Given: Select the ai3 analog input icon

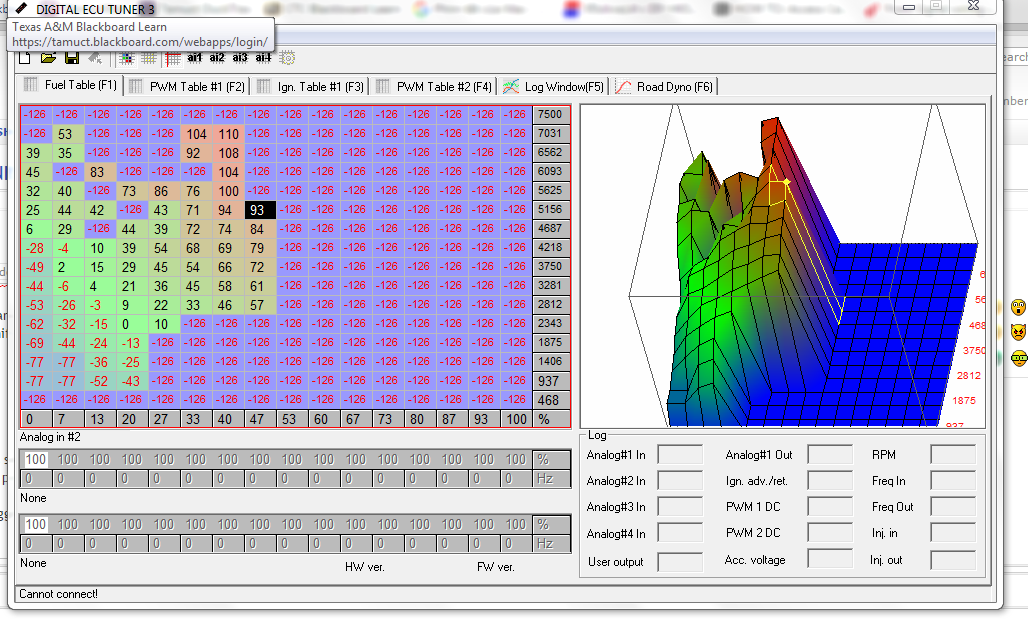Looking at the screenshot, I should pos(240,58).
